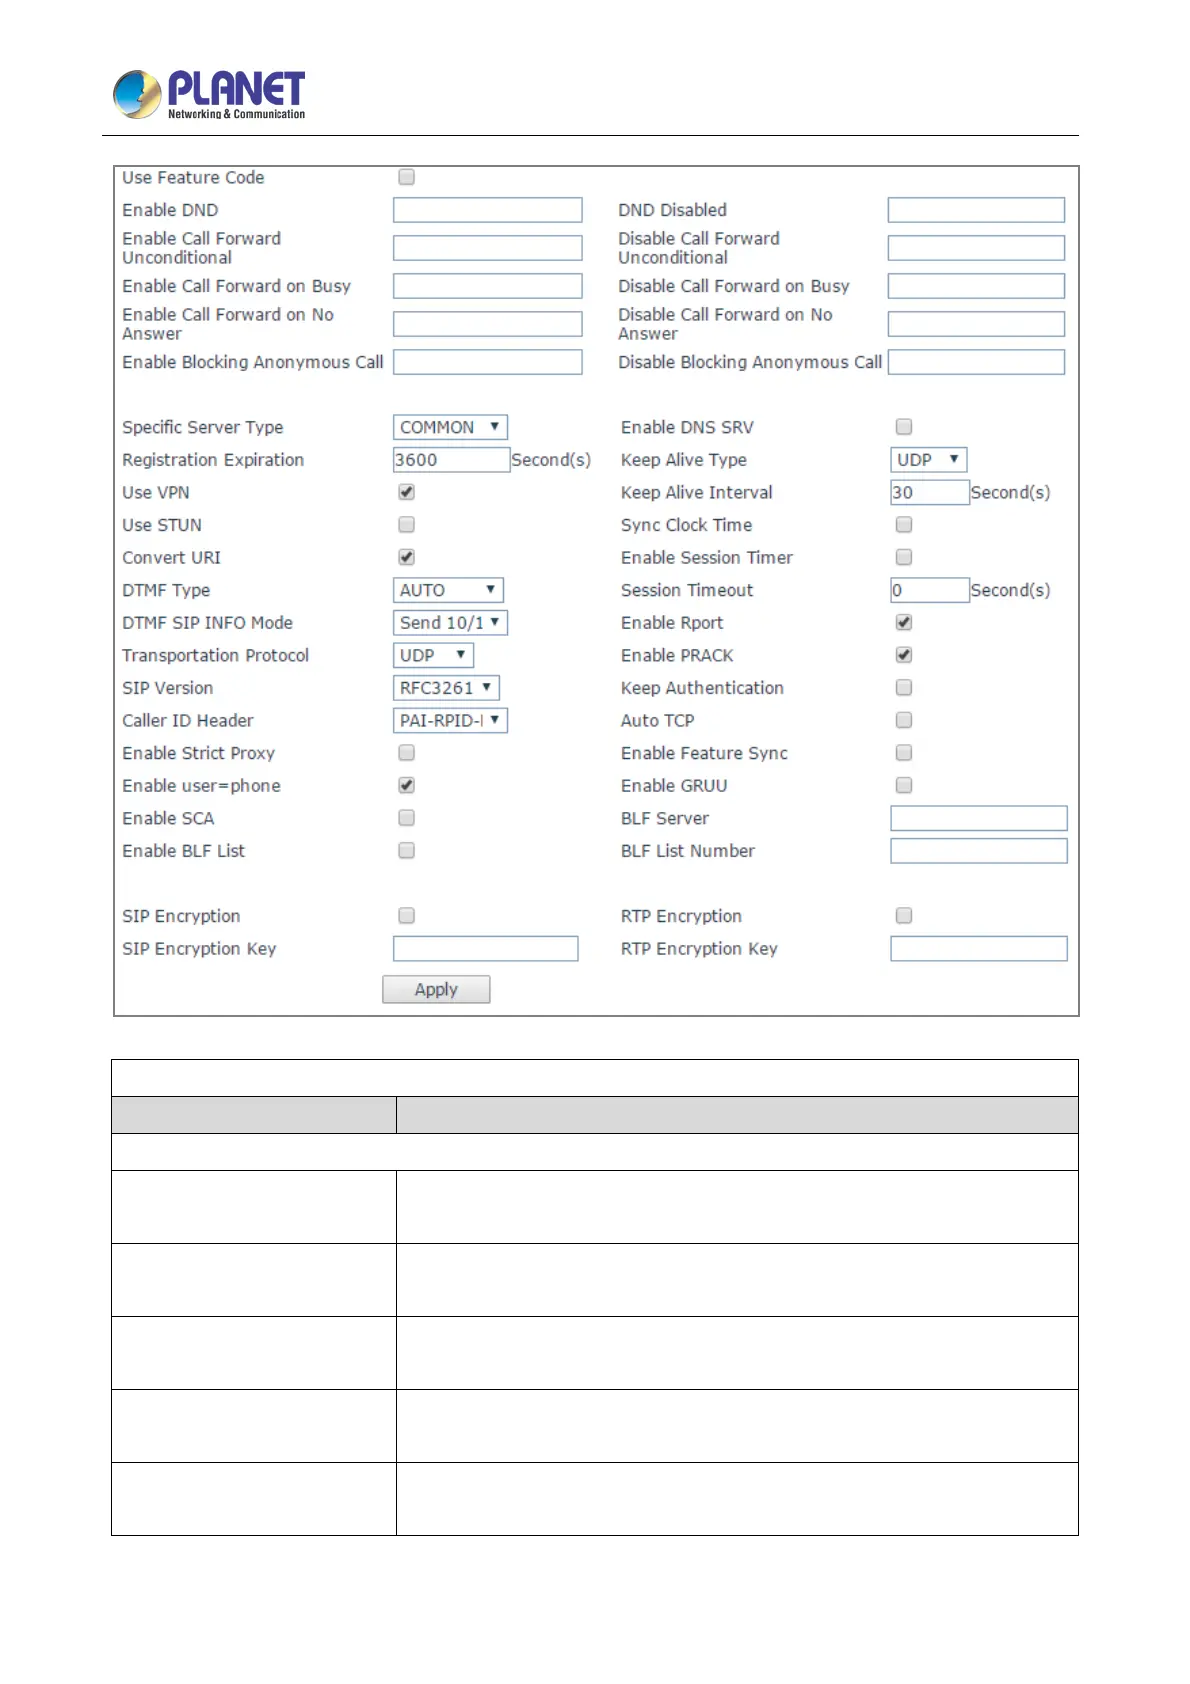Expand the DTMF Type dropdown
This screenshot has height=1684, width=1190.
[x=448, y=590]
